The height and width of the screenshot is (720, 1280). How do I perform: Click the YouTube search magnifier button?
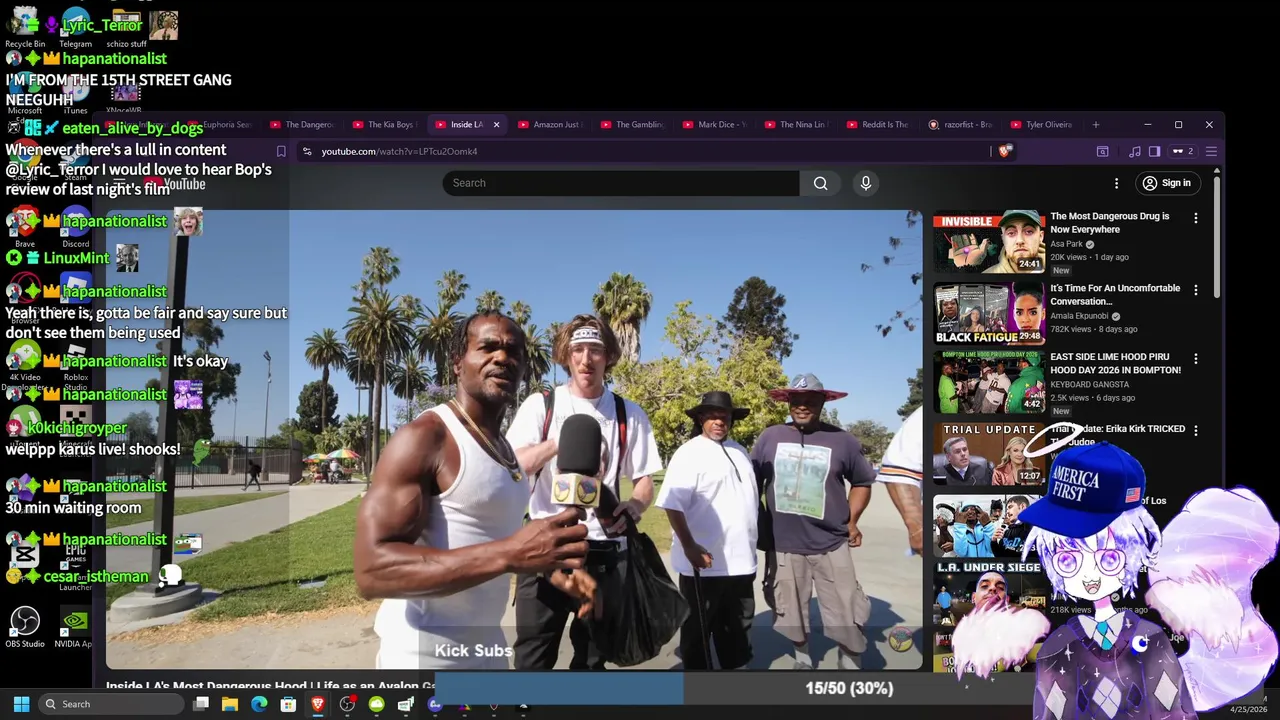(x=820, y=183)
